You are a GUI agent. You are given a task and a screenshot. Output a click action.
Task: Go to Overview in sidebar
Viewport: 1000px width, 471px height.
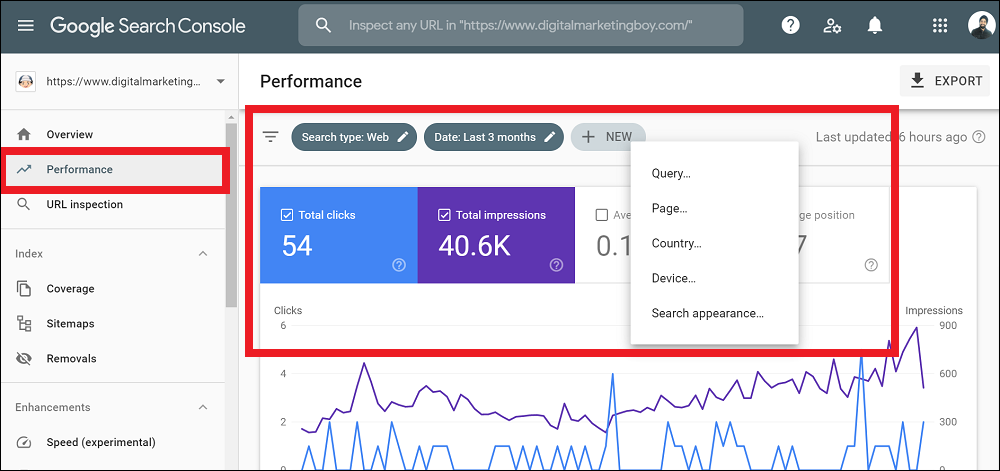click(70, 134)
